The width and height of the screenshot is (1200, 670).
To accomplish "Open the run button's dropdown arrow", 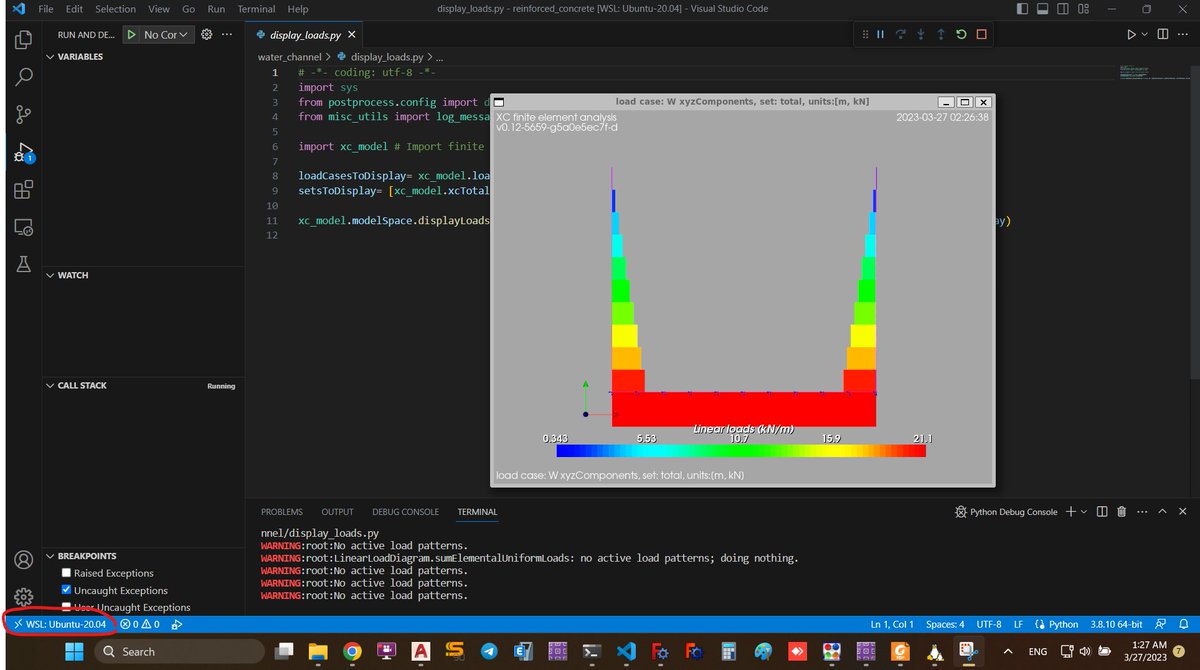I will [1145, 34].
